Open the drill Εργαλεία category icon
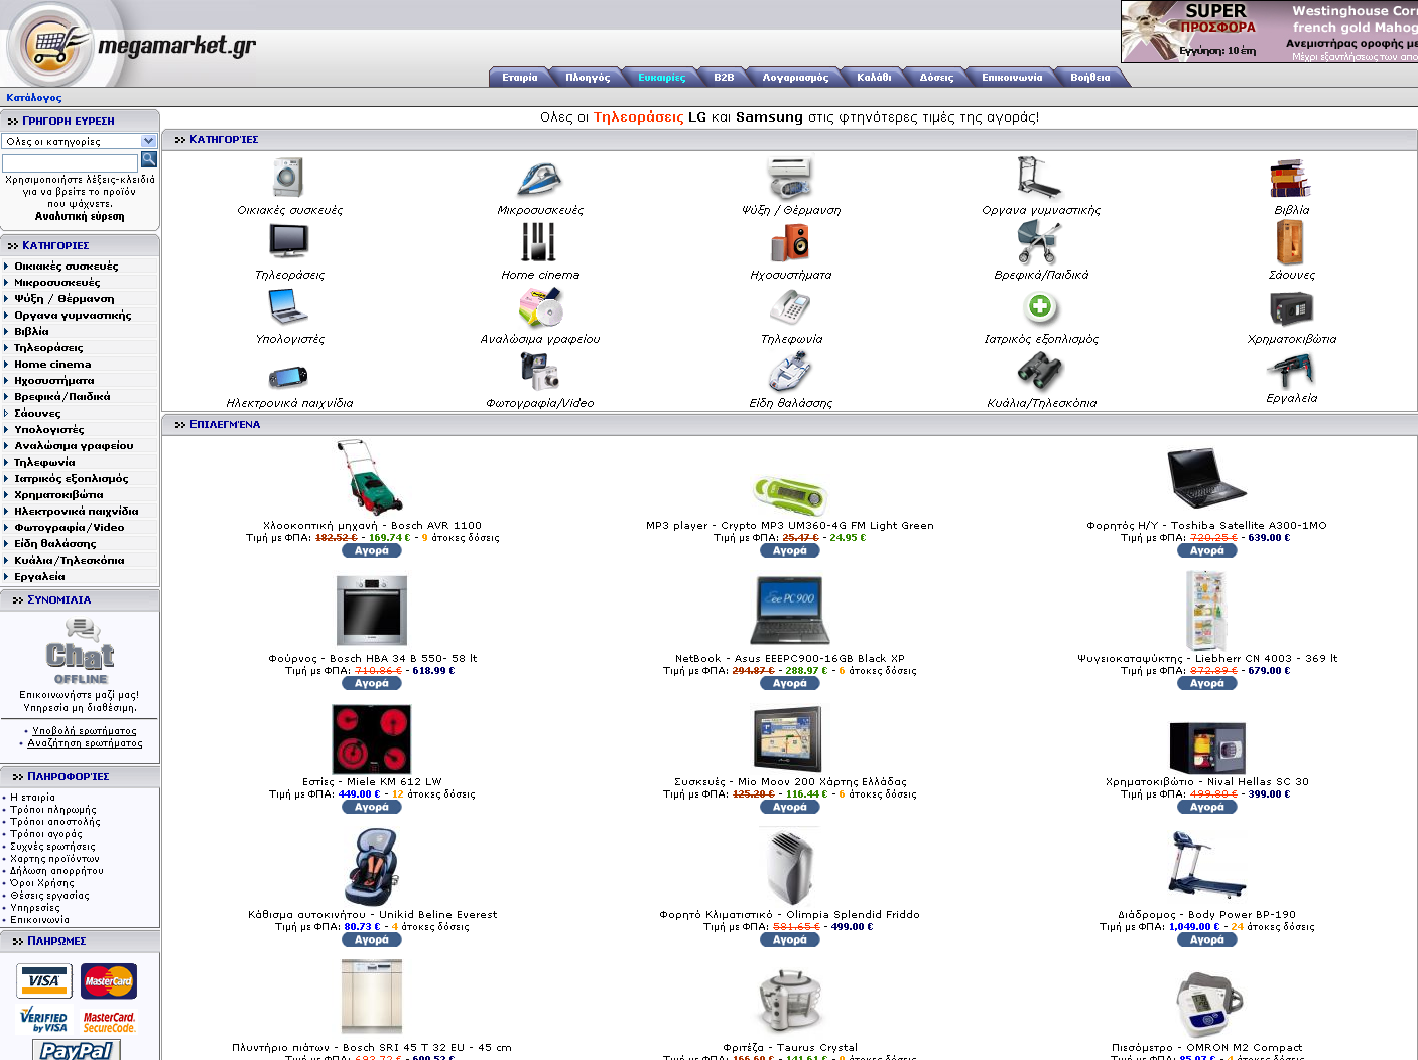 (1290, 370)
